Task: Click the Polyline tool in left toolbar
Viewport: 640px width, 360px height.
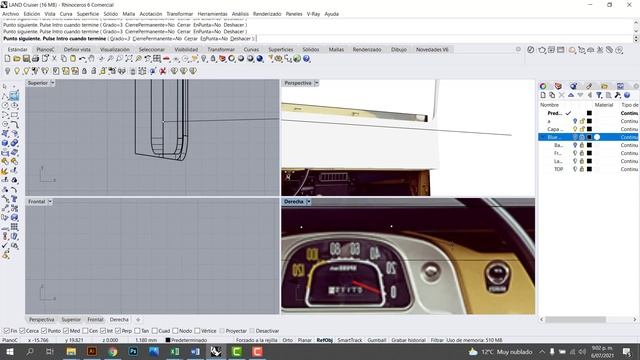Action: pos(5,96)
